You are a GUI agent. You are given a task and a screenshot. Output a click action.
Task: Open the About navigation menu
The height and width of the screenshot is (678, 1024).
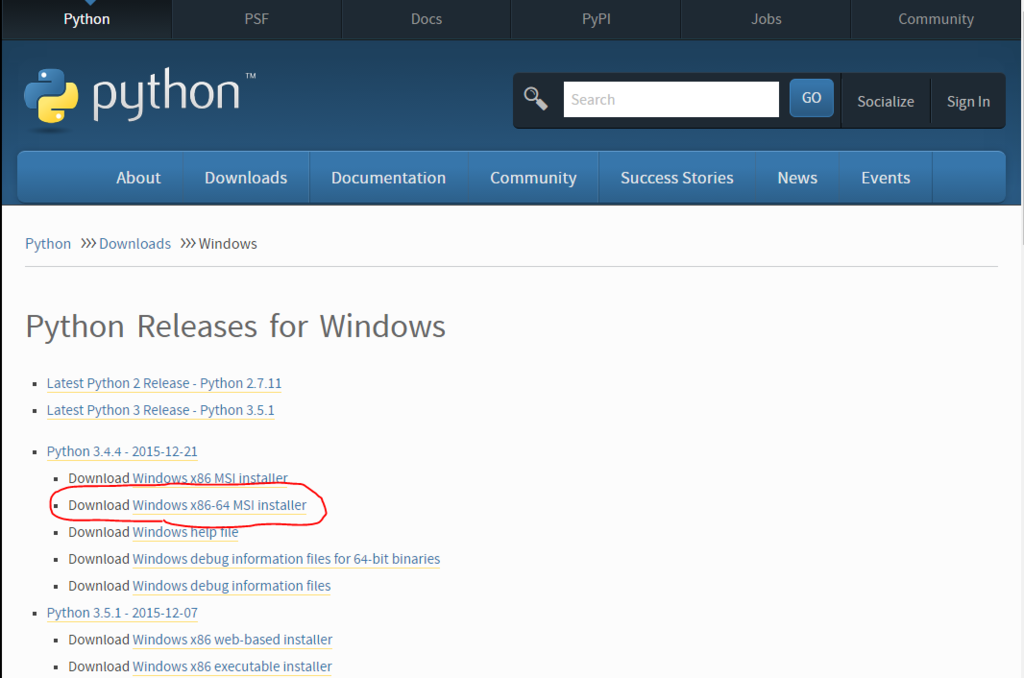click(x=138, y=178)
